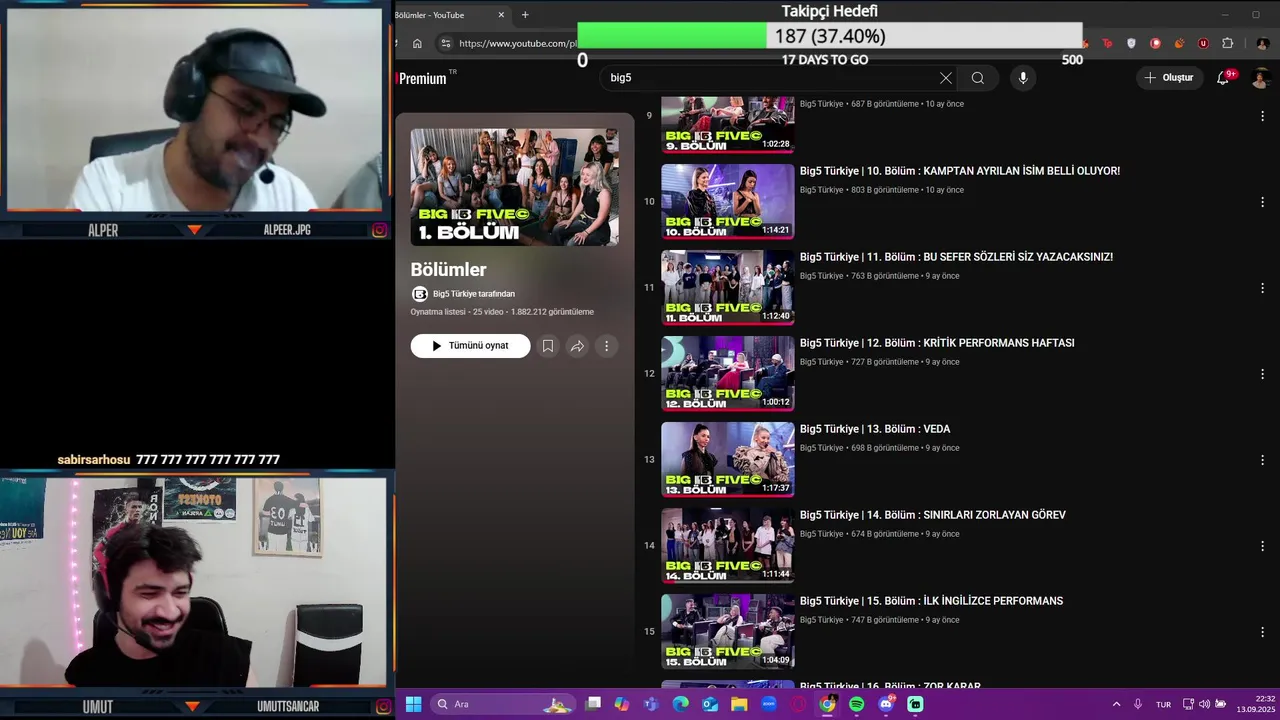This screenshot has width=1280, height=720.
Task: Select the 11. Bölüm video thumbnail
Action: (x=728, y=287)
